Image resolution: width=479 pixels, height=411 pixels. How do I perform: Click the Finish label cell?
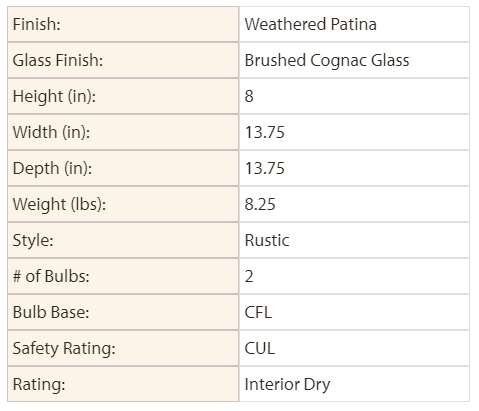pyautogui.click(x=123, y=24)
